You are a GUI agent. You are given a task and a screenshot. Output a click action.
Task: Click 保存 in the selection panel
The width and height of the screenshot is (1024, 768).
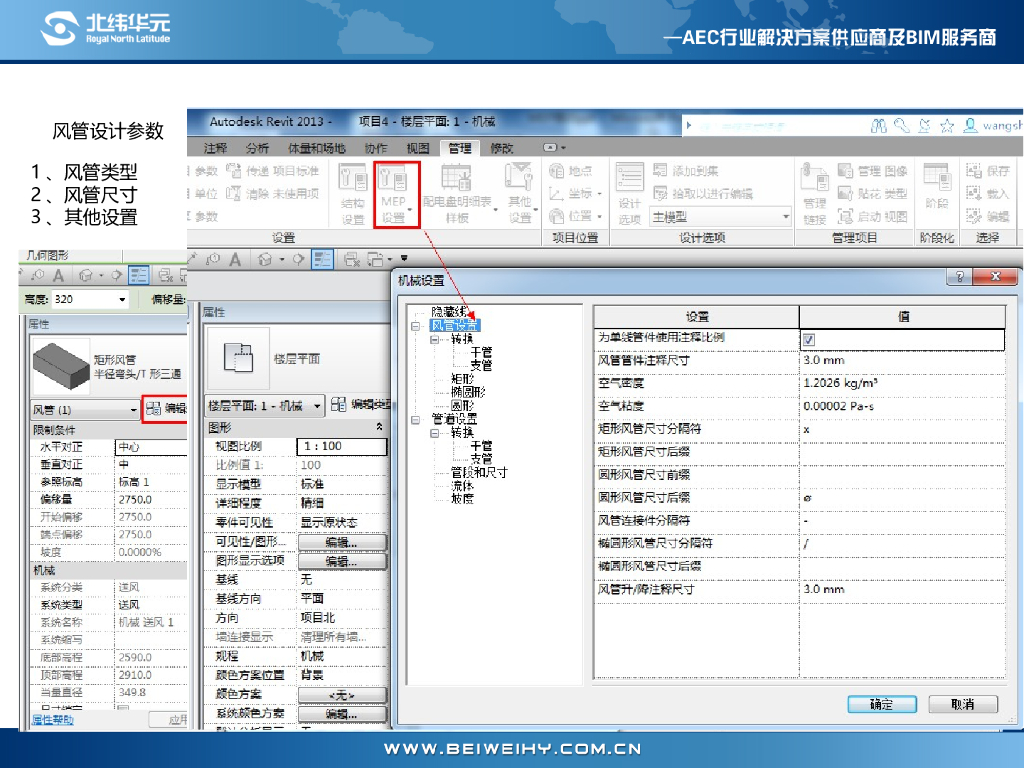click(988, 171)
